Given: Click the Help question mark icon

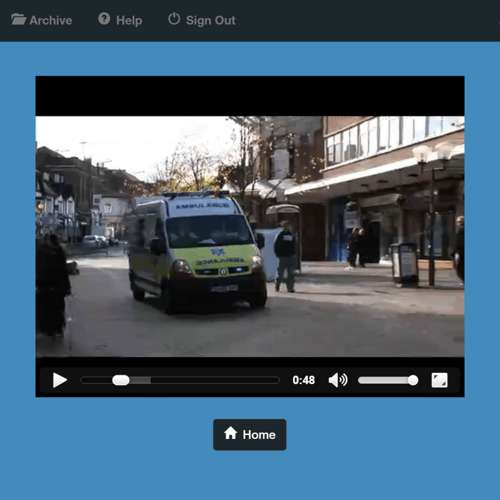Looking at the screenshot, I should pos(104,19).
